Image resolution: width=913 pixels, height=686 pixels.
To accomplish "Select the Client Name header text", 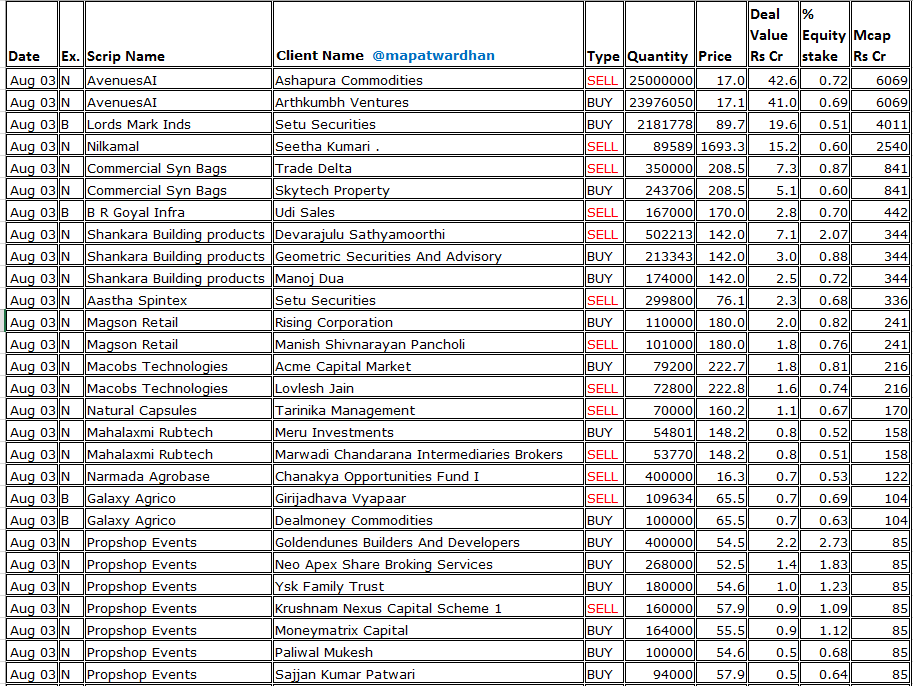I will (320, 56).
